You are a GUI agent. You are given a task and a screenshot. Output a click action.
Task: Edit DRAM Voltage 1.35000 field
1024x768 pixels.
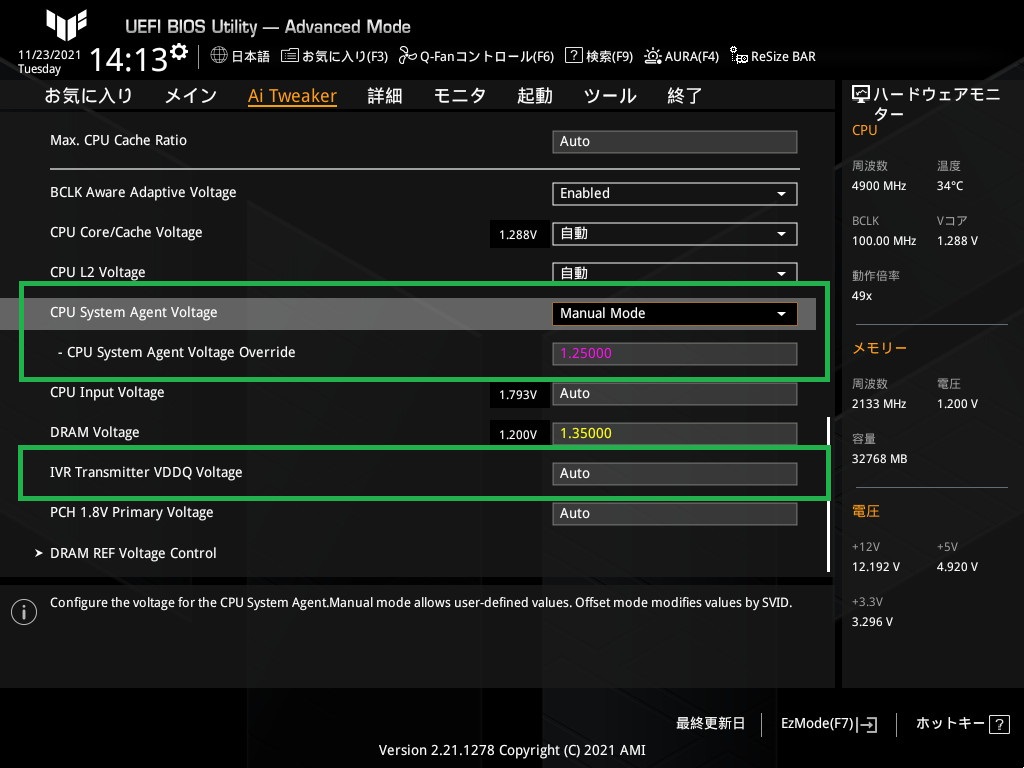[x=675, y=434]
